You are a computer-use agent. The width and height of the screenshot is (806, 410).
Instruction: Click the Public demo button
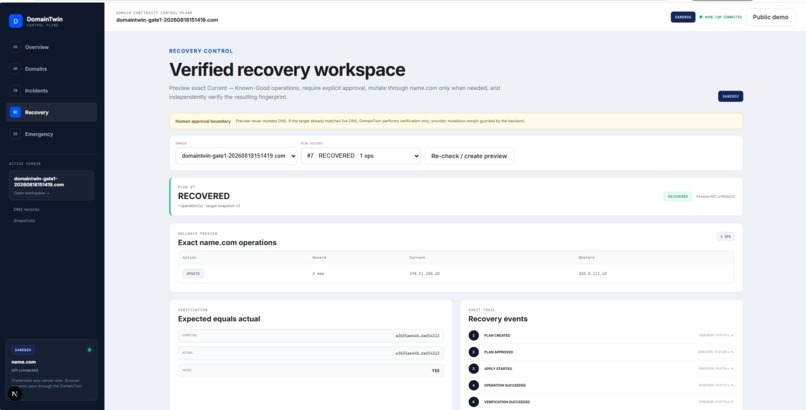tap(771, 17)
